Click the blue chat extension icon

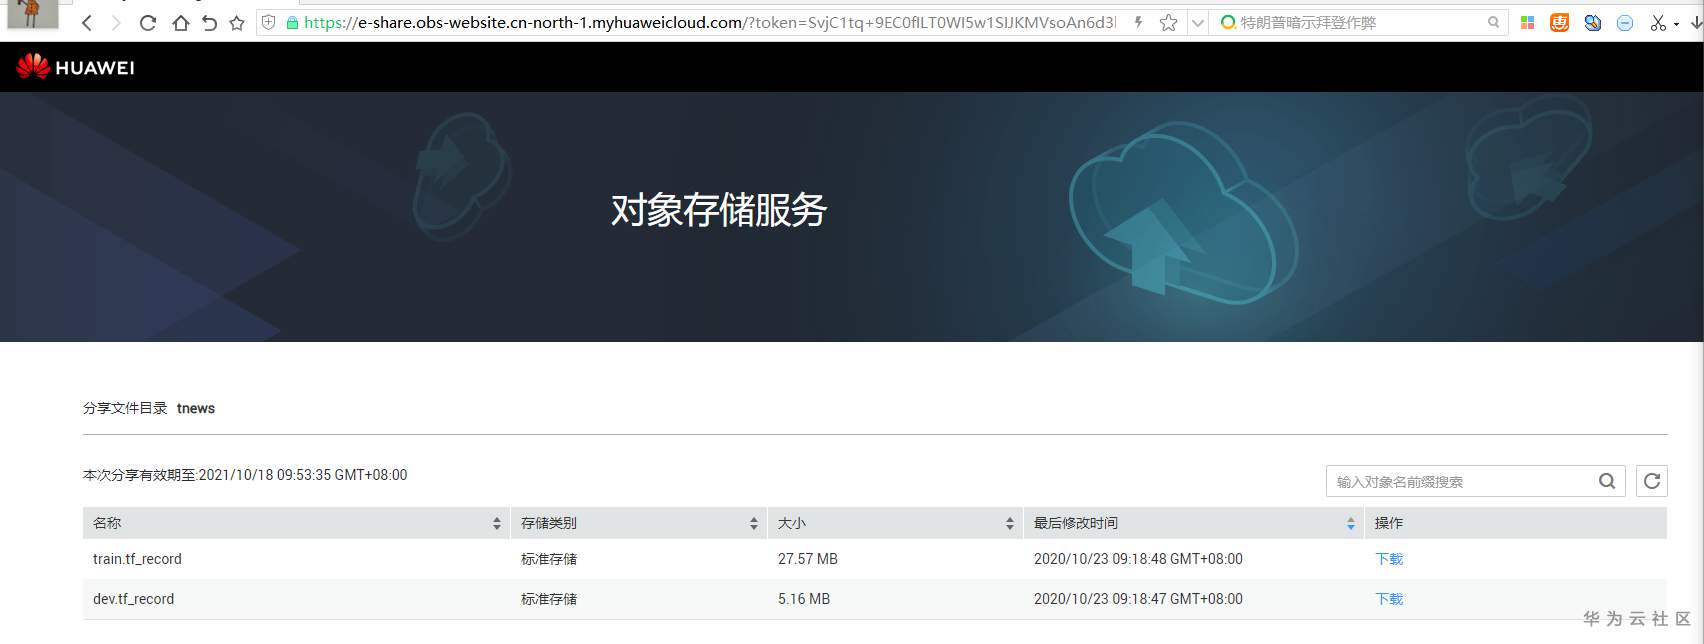pos(1593,22)
